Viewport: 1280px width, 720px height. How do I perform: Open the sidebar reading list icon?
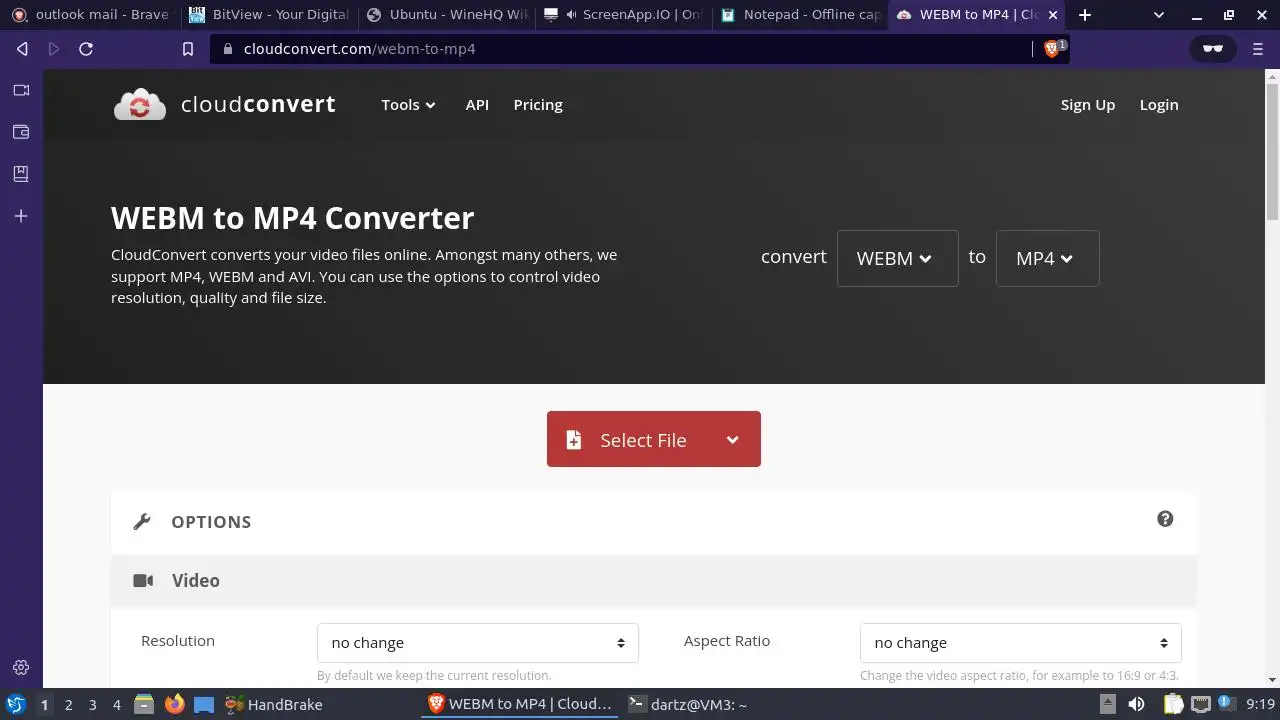coord(21,173)
